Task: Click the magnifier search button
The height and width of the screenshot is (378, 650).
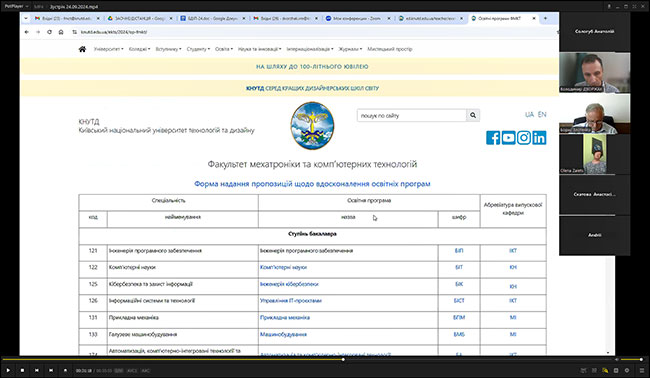Action: pos(473,115)
